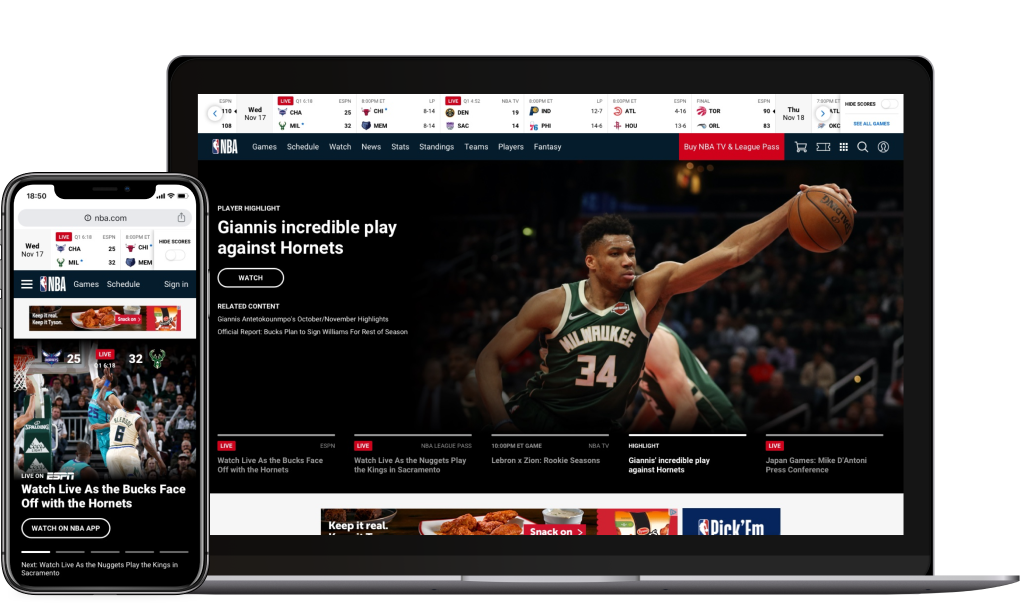Open Standings in laptop navigation
This screenshot has width=1020, height=610.
pyautogui.click(x=436, y=147)
